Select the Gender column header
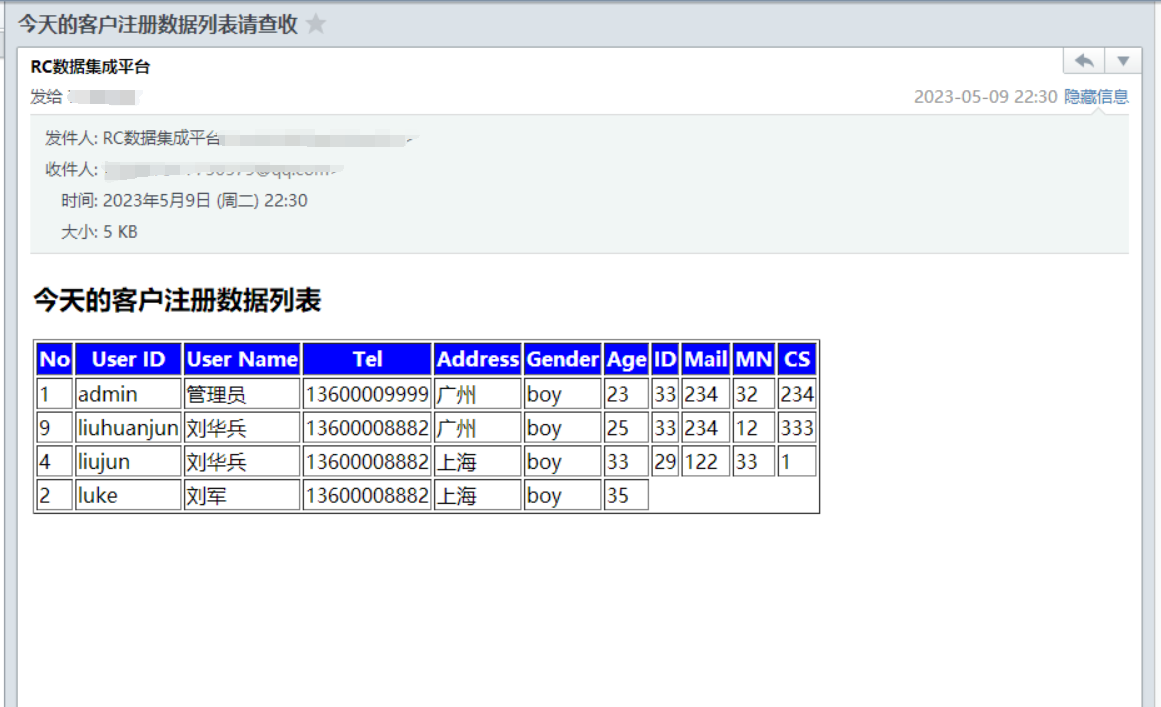The image size is (1161, 707). [x=562, y=359]
